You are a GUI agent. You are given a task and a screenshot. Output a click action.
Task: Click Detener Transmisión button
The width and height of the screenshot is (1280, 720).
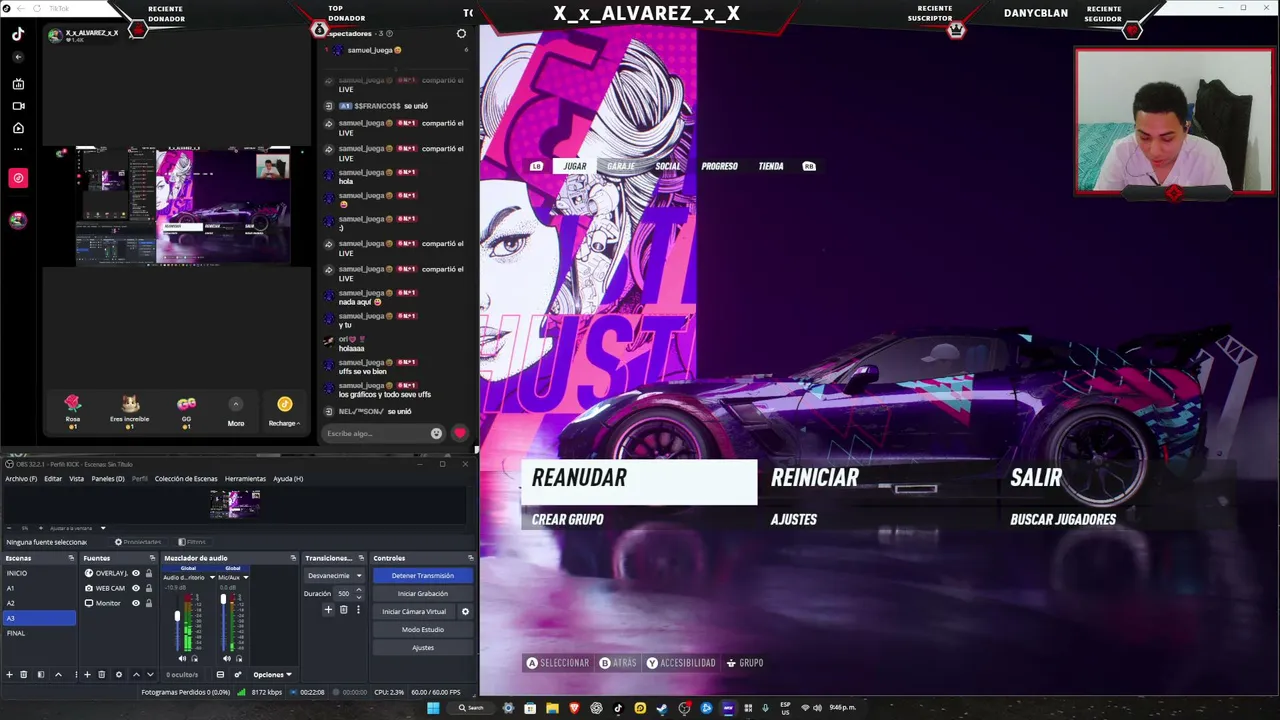coord(422,576)
